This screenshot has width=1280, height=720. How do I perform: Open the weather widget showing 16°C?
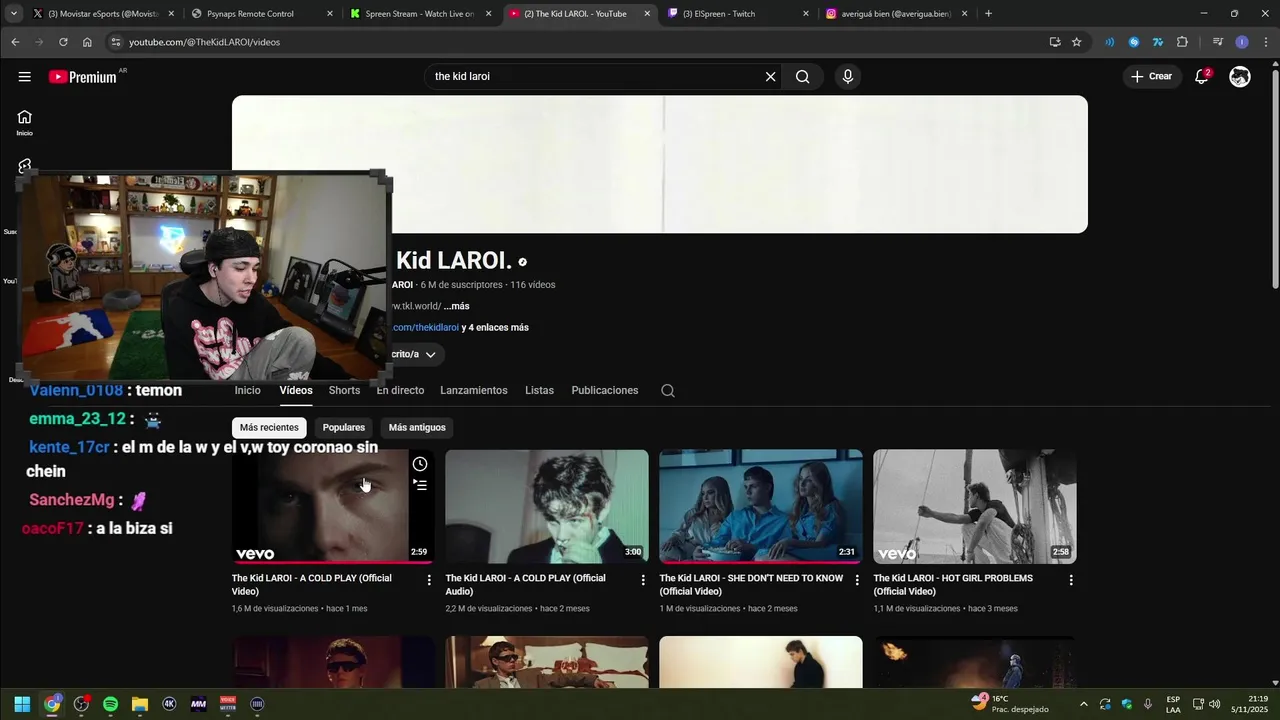[1010, 704]
